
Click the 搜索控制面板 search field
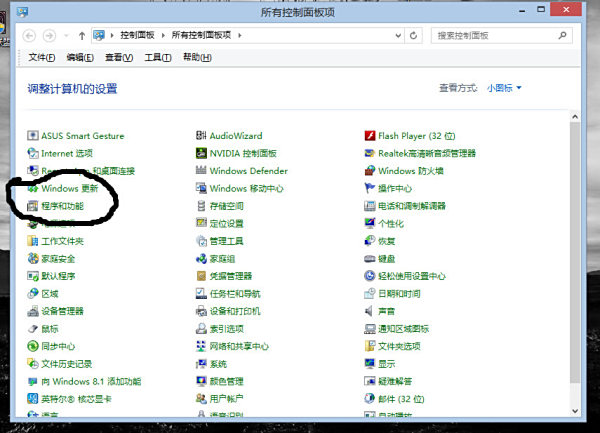[x=496, y=36]
